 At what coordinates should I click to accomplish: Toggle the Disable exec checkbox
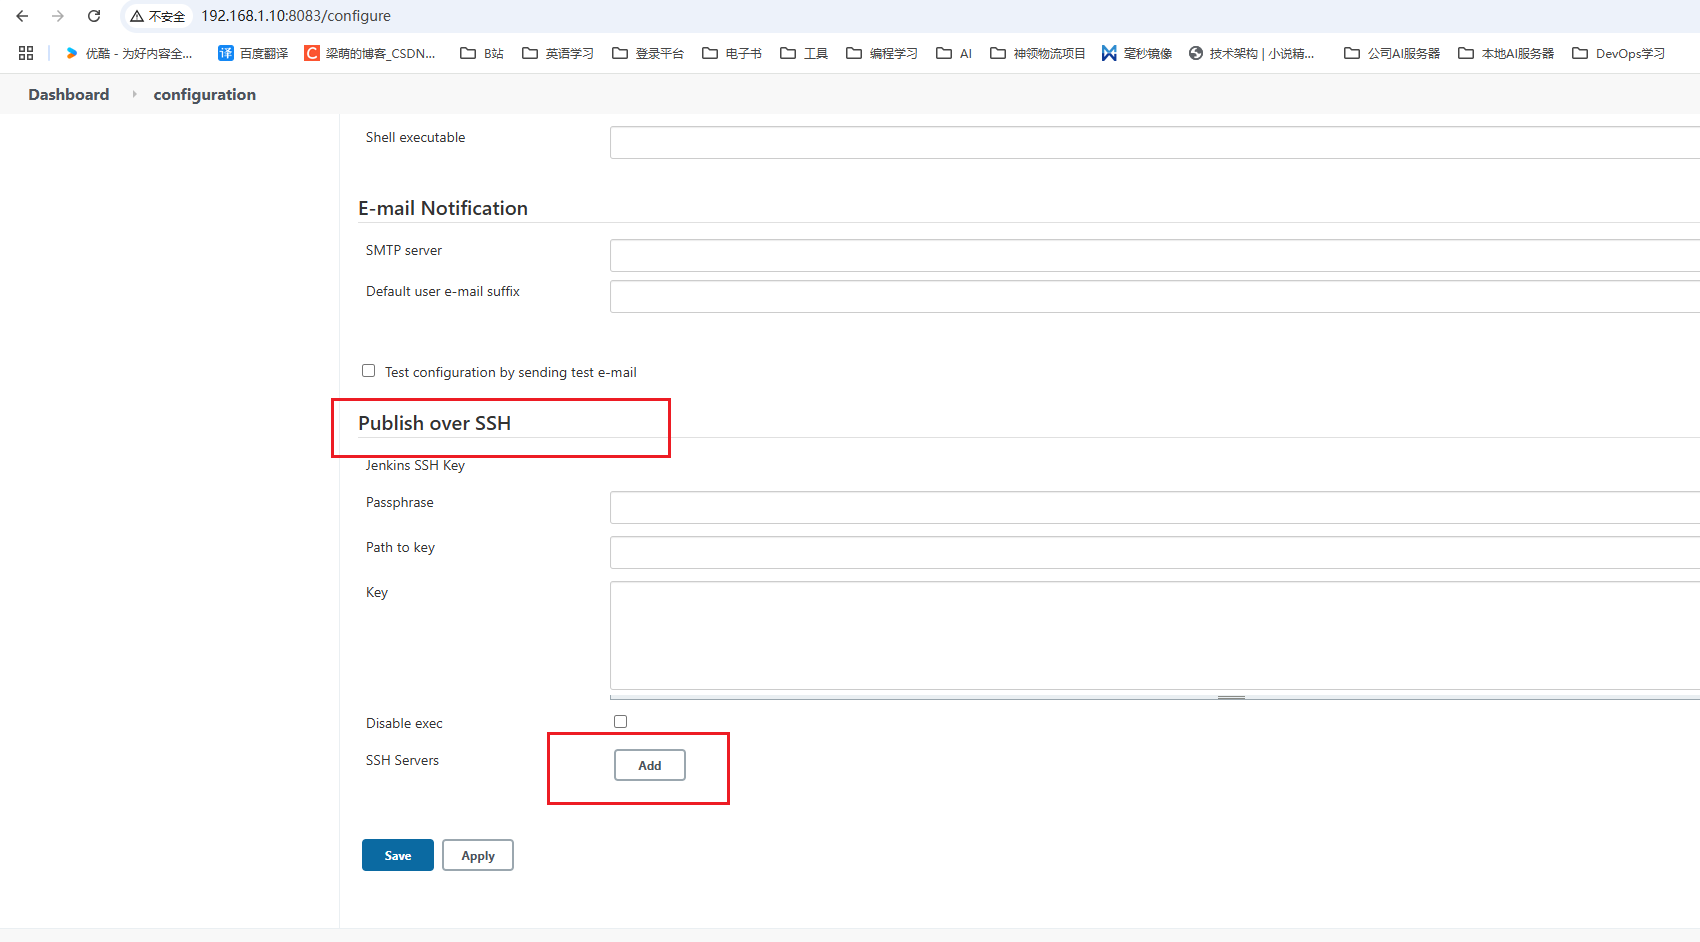click(620, 721)
